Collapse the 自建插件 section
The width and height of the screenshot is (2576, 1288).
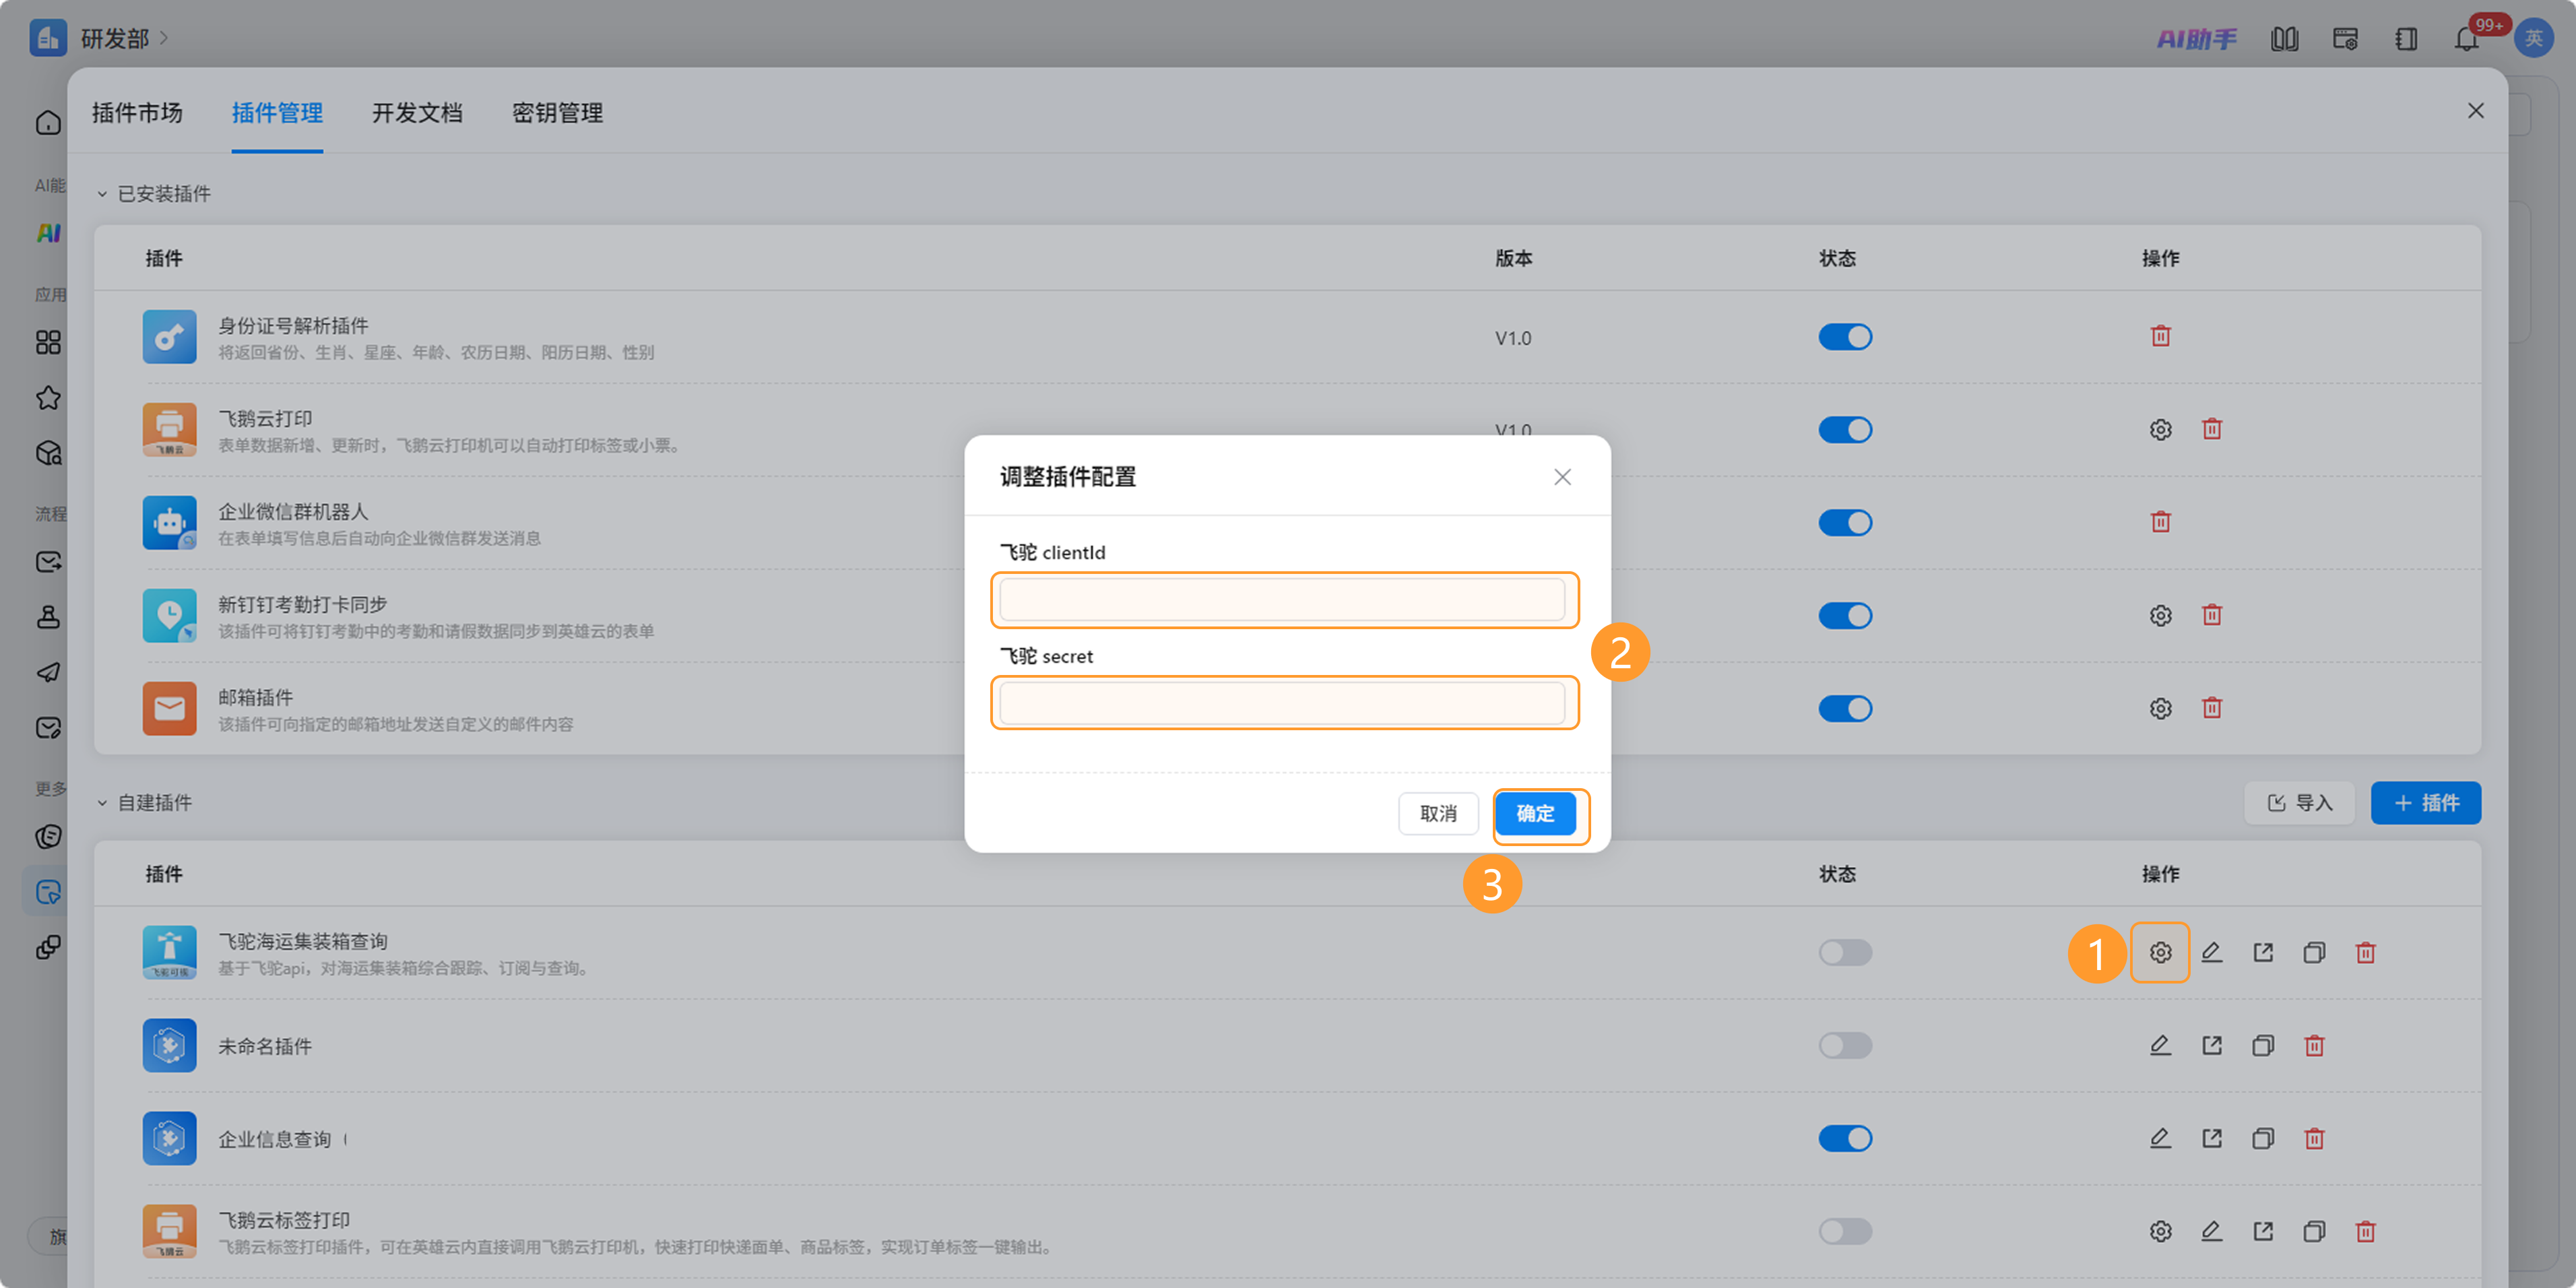(102, 803)
